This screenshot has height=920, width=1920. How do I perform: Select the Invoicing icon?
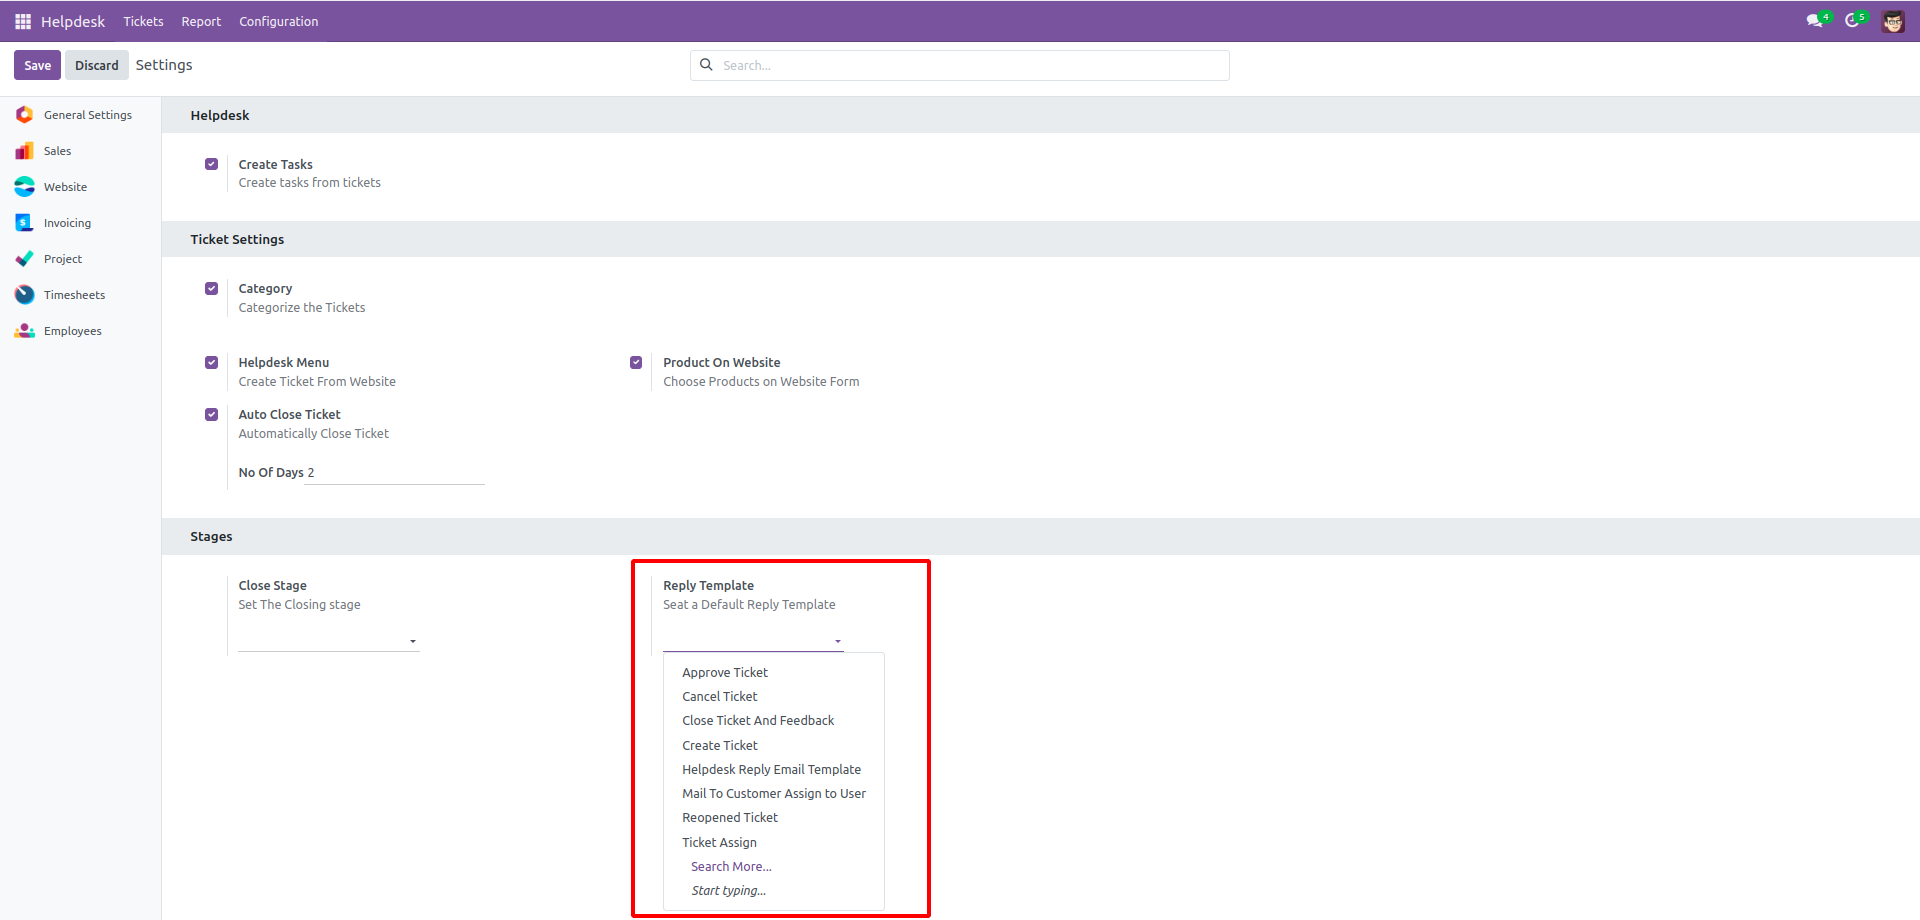24,223
